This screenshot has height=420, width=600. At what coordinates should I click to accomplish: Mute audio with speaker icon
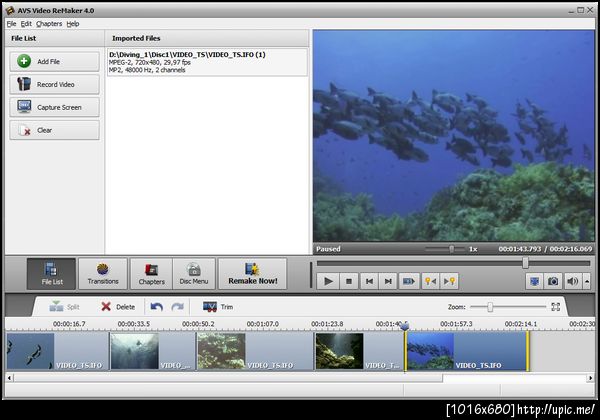click(x=573, y=281)
